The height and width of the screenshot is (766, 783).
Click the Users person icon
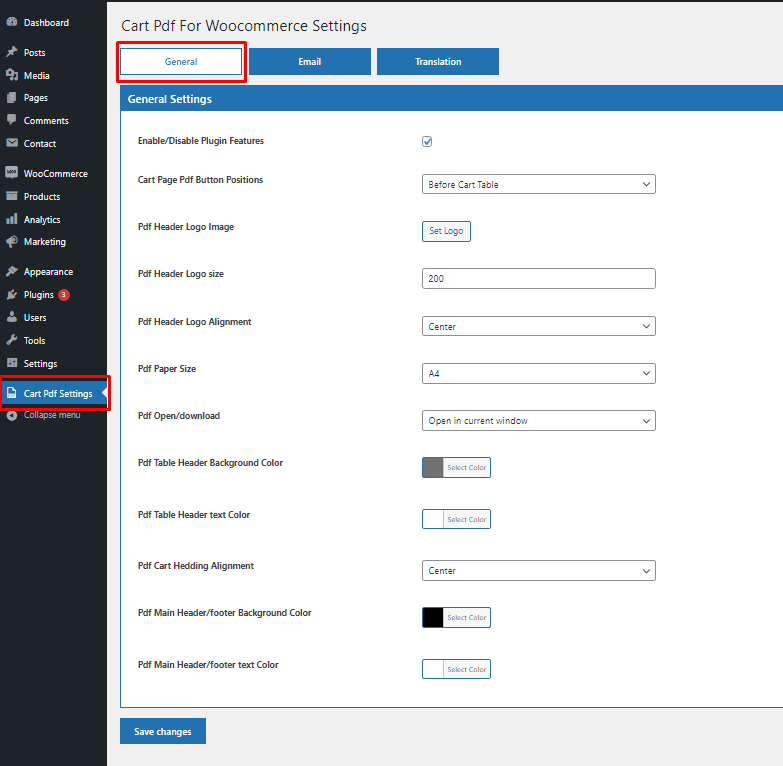point(11,317)
